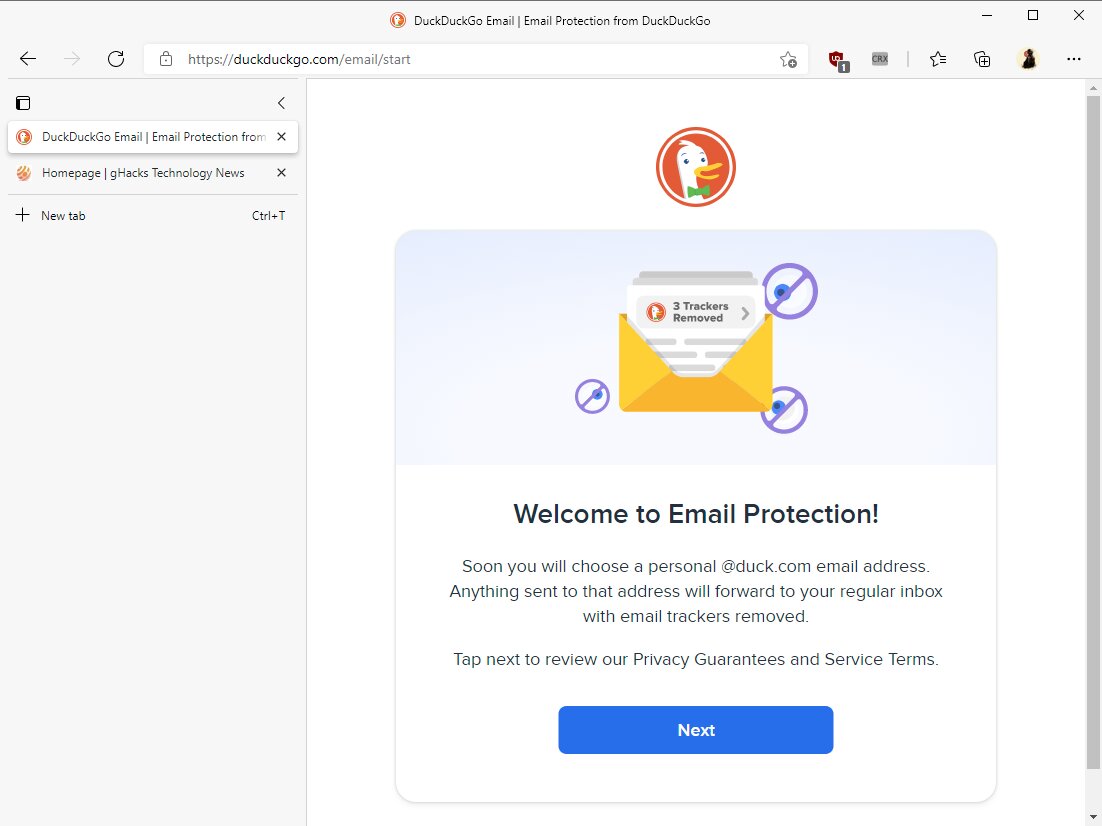Reload the page with refresh icon
This screenshot has height=826, width=1102.
[116, 59]
